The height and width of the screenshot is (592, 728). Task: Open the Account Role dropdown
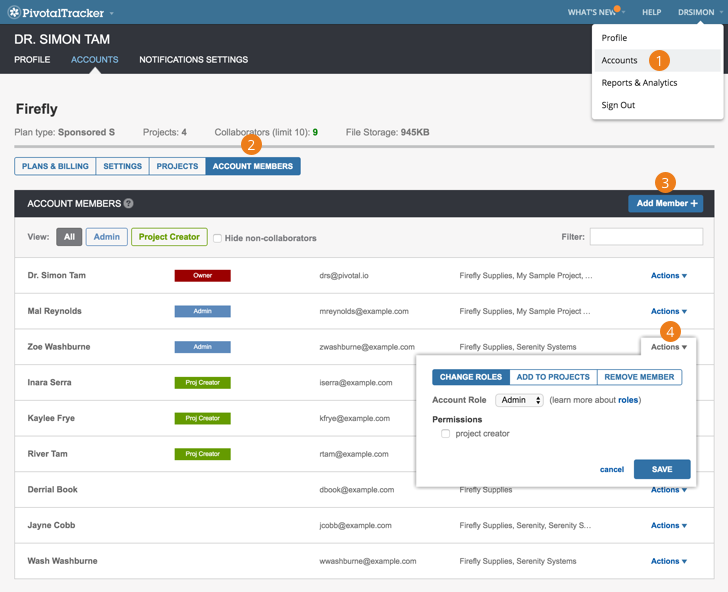tap(519, 400)
